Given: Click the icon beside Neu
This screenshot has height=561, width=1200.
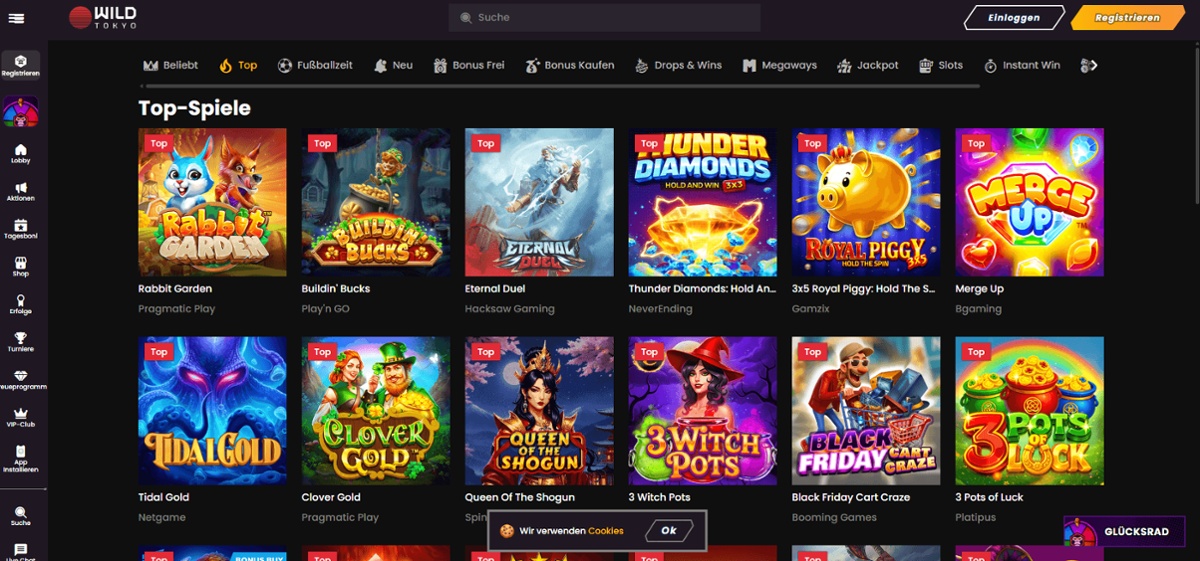Looking at the screenshot, I should coord(380,66).
